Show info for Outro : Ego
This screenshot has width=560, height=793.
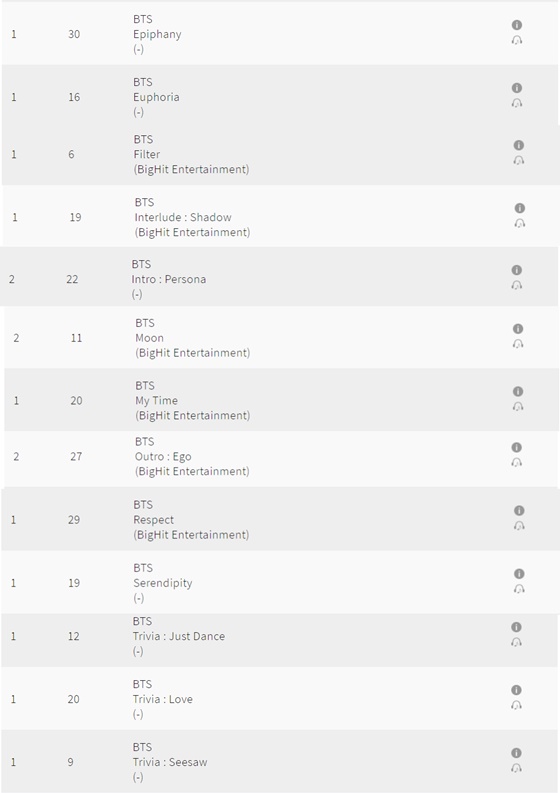tap(516, 447)
